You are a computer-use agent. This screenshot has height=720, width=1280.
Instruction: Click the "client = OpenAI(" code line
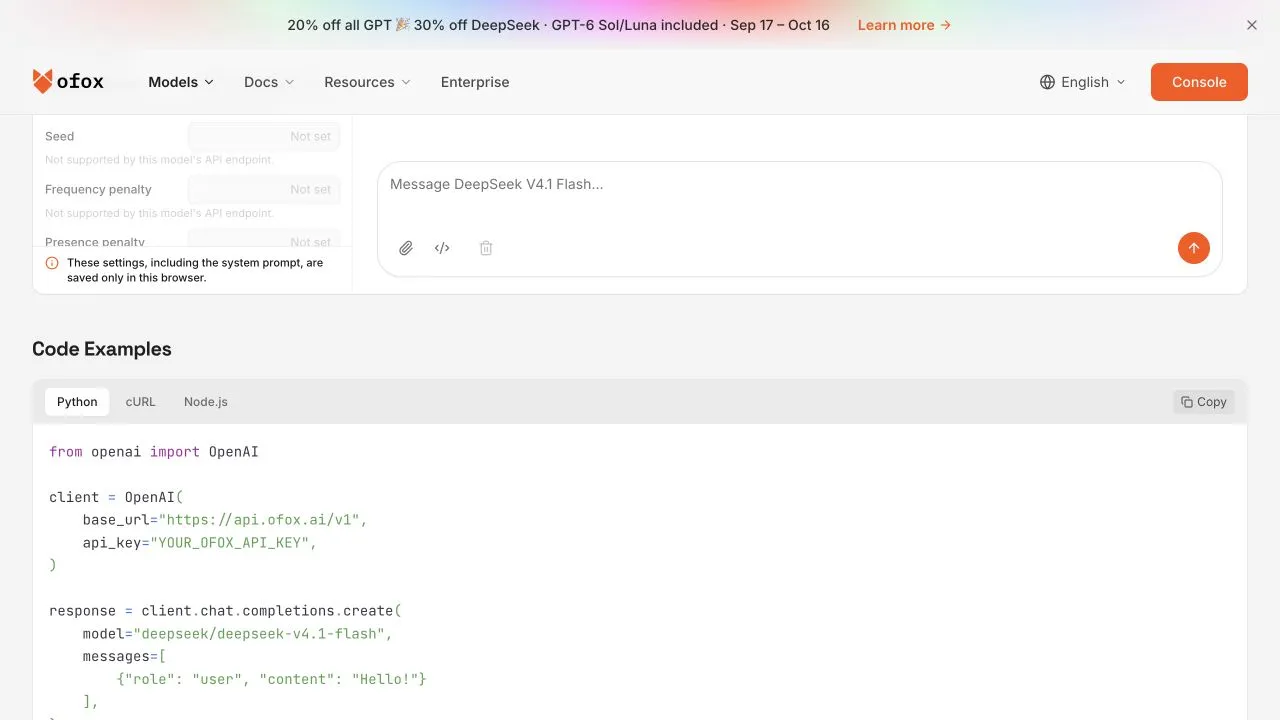click(116, 497)
